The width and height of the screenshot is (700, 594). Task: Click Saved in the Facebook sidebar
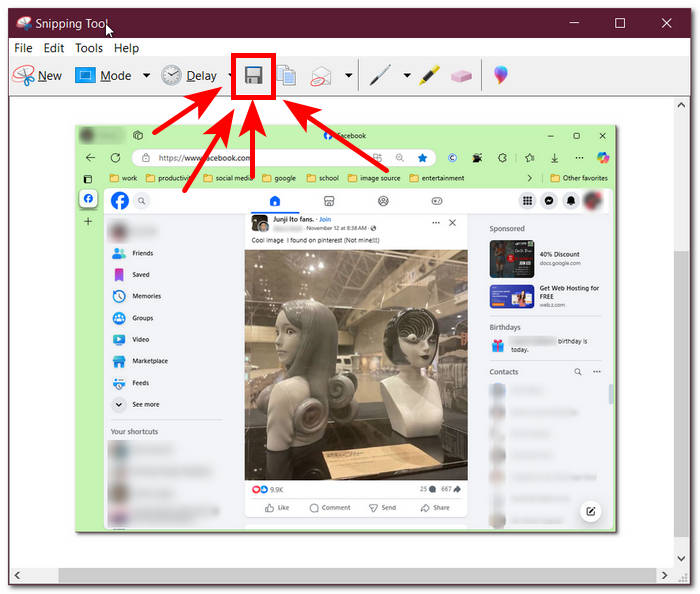(131, 274)
